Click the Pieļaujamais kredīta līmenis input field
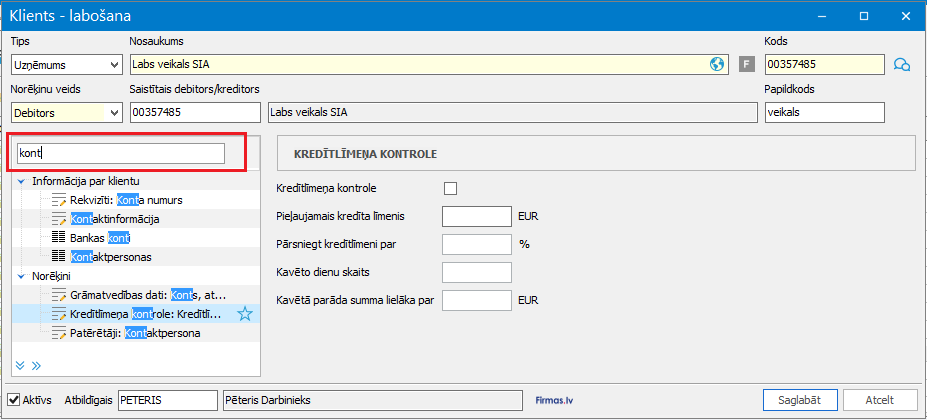927x420 pixels. point(476,216)
